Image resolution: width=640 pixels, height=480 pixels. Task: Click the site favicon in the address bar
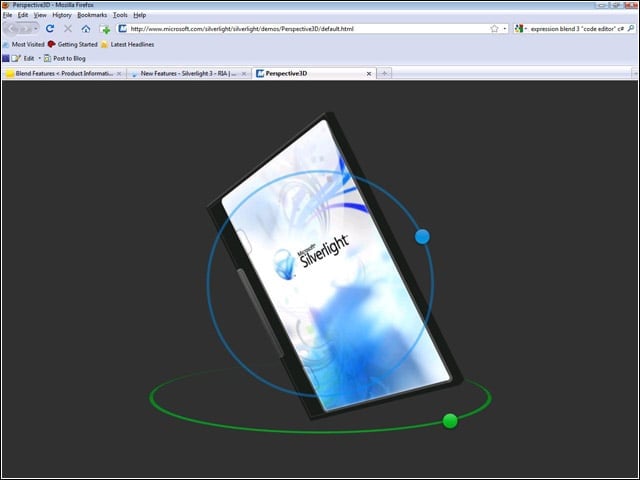pos(122,29)
